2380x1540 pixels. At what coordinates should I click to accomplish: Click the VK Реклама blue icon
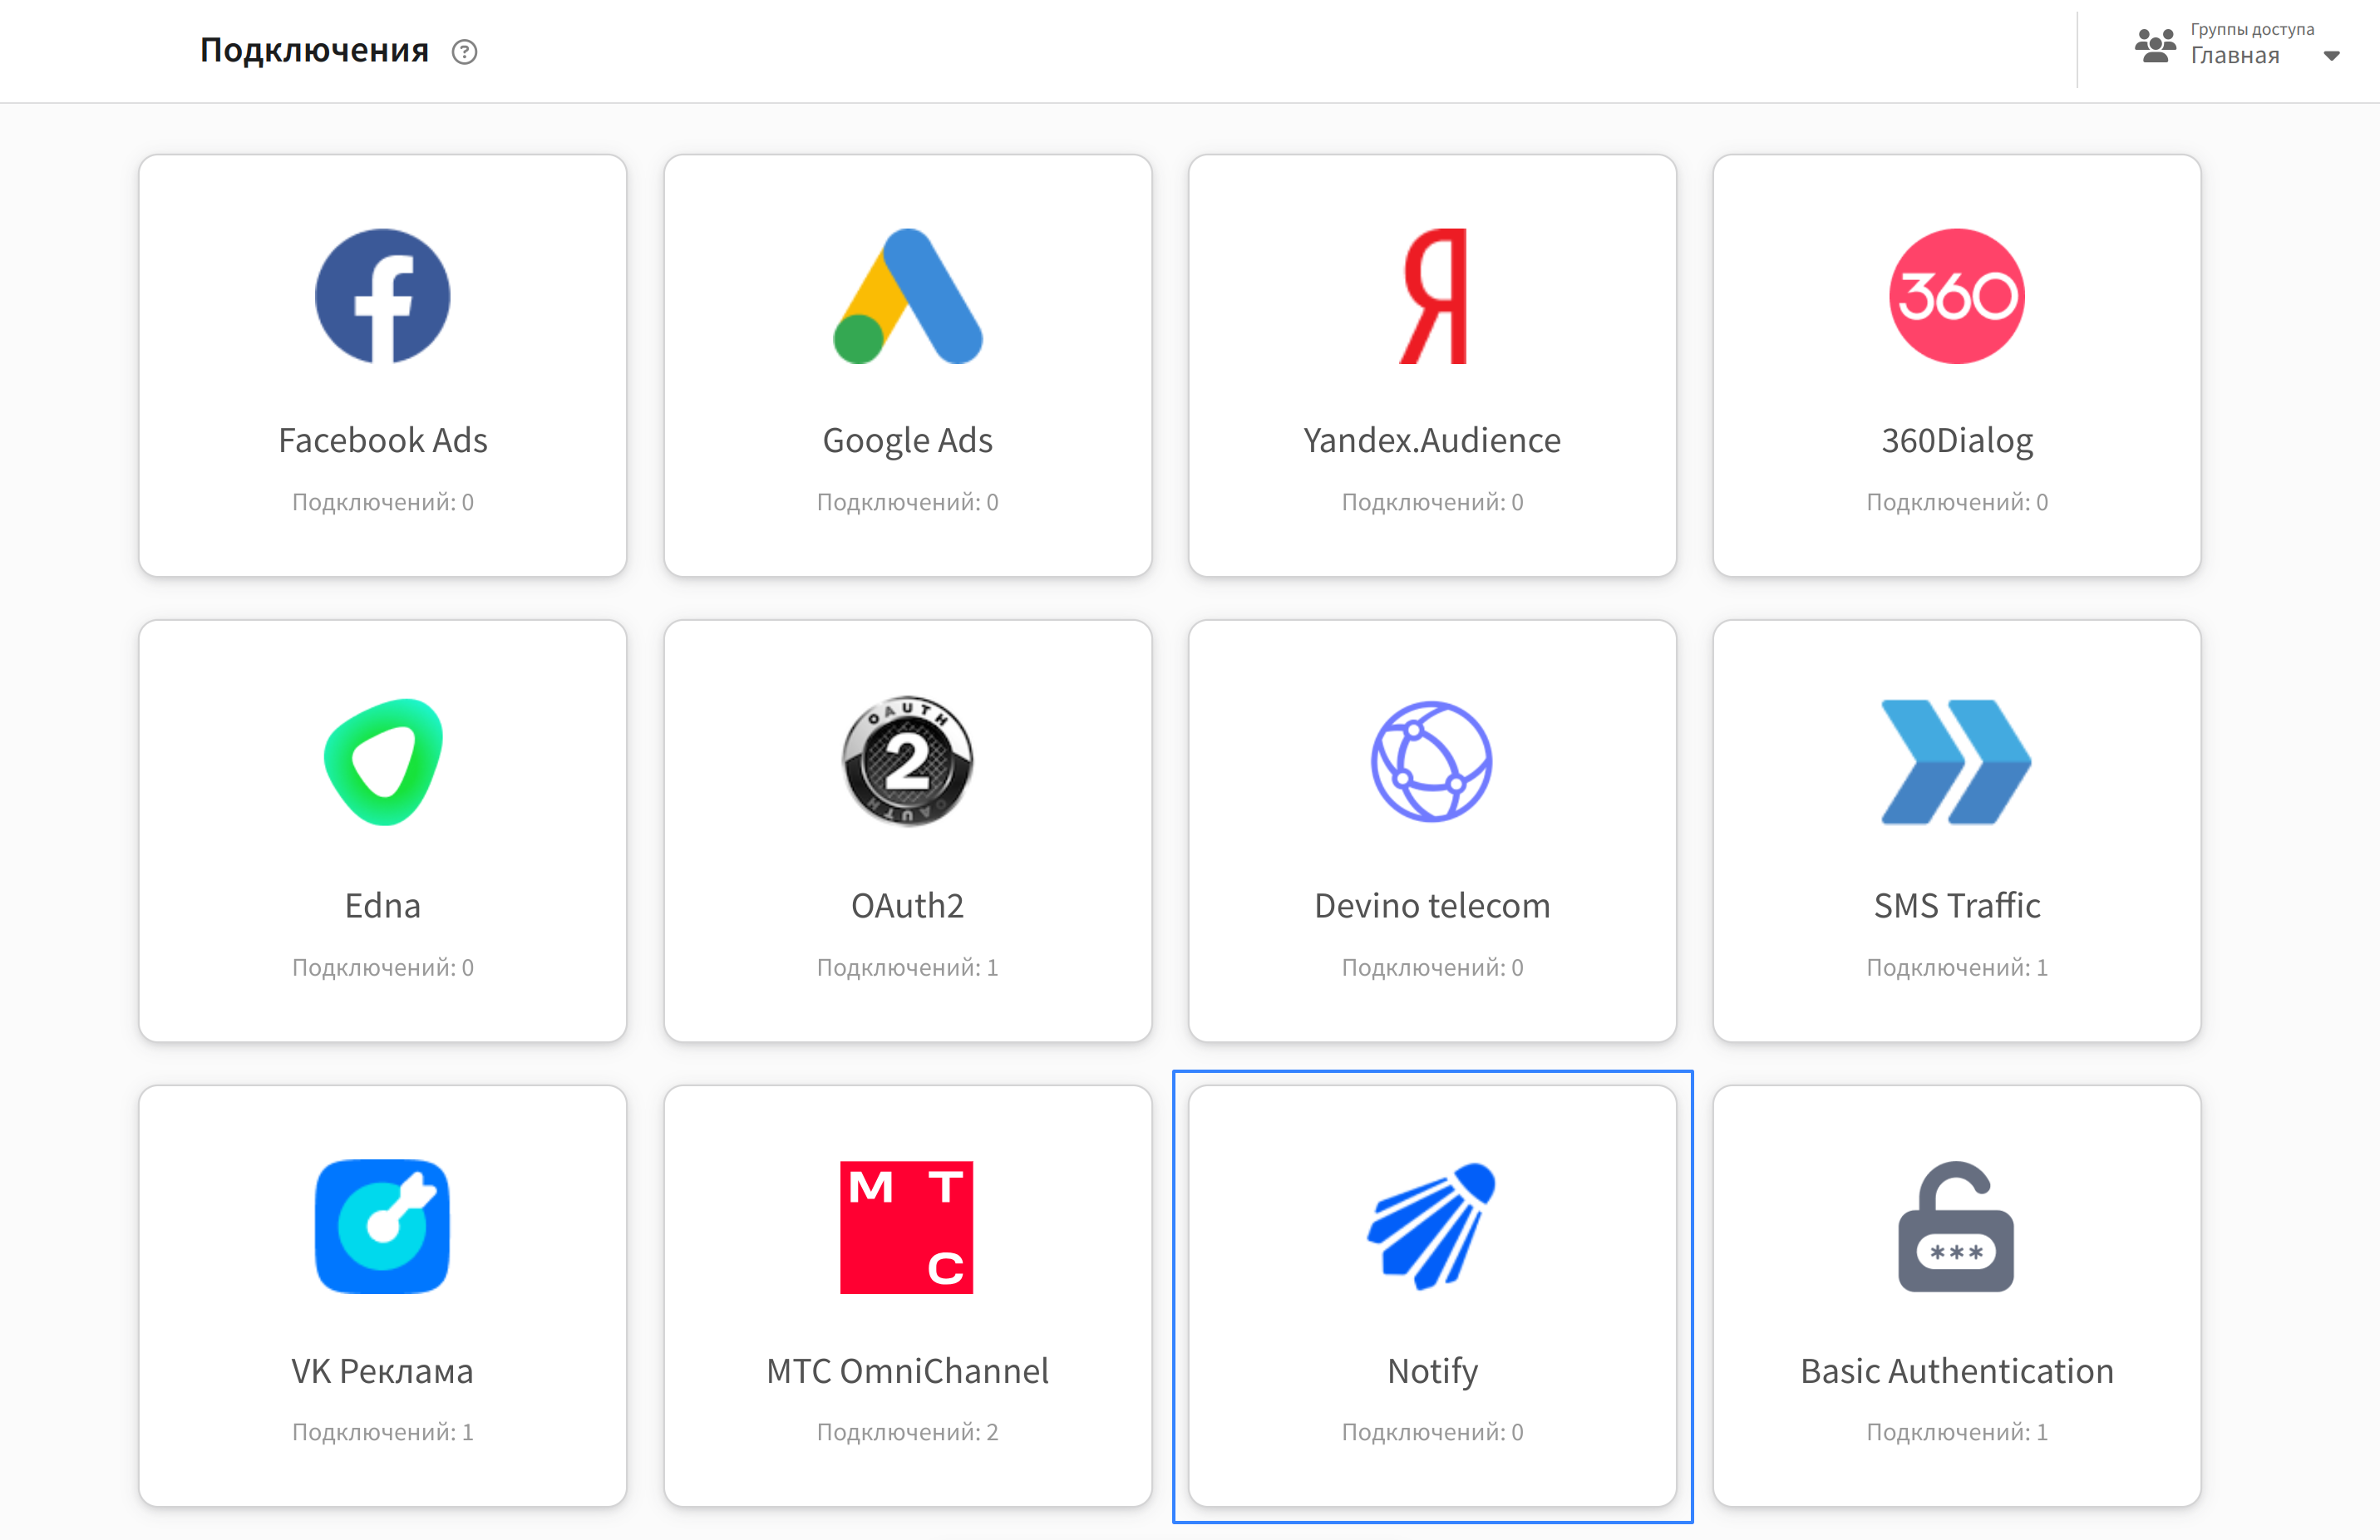point(382,1227)
